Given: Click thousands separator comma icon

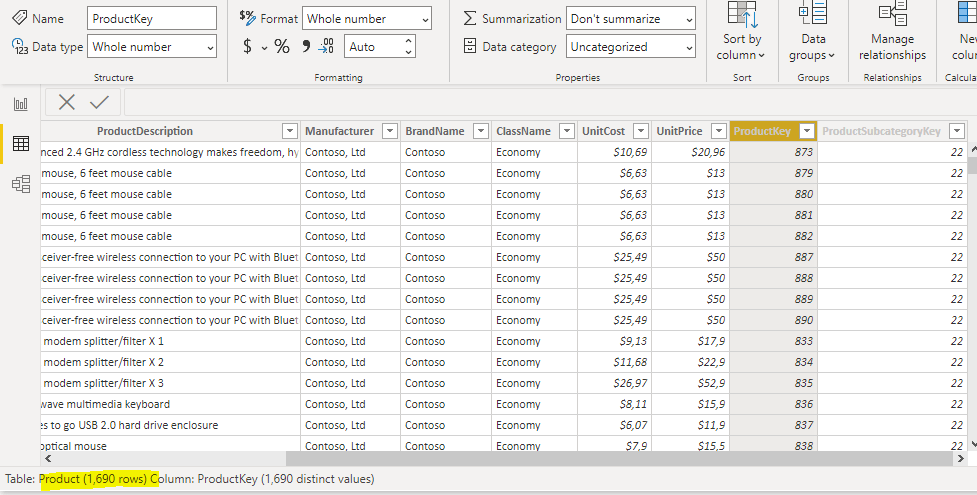Looking at the screenshot, I should 306,46.
